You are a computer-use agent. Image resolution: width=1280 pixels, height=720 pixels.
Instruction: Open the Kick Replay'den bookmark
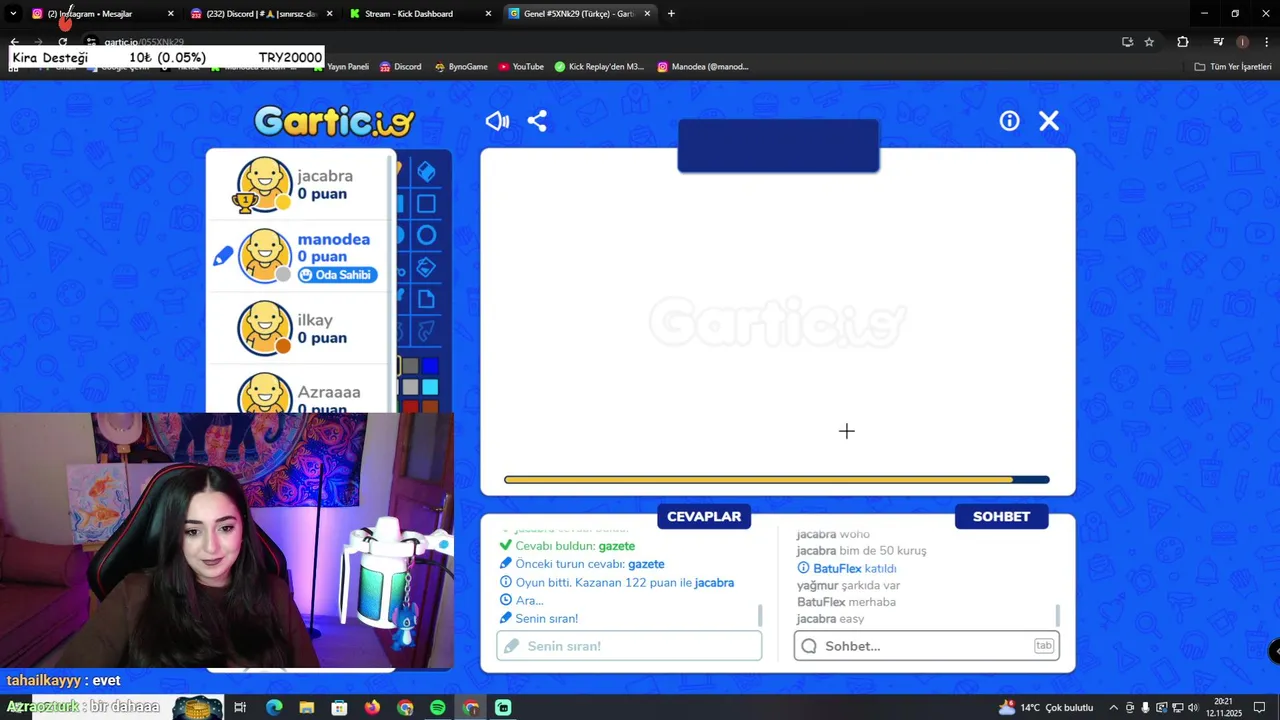point(600,67)
